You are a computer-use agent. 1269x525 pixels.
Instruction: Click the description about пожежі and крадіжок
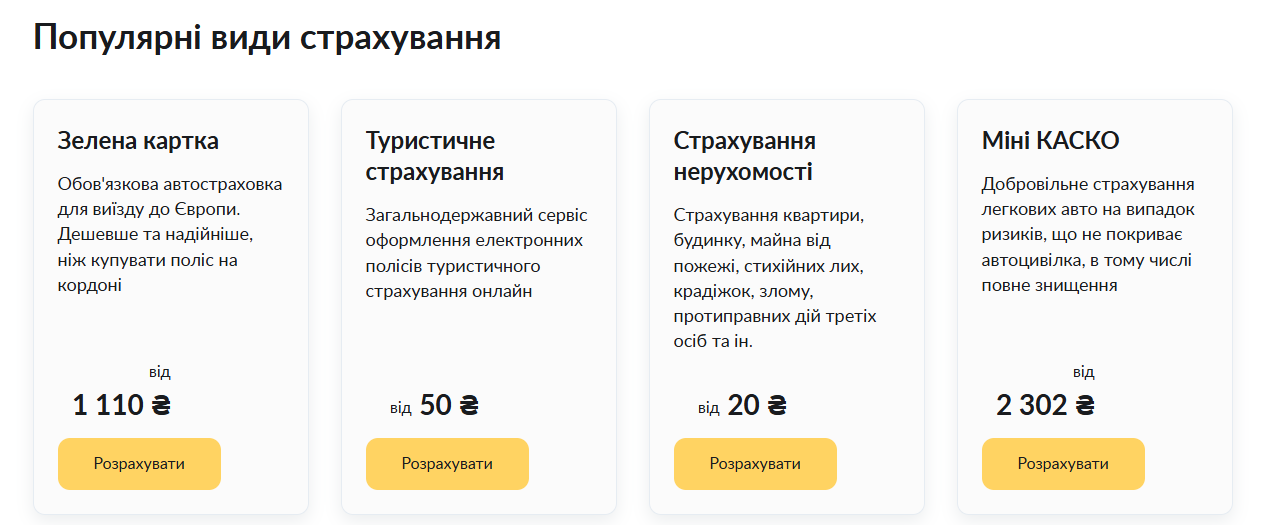(775, 278)
